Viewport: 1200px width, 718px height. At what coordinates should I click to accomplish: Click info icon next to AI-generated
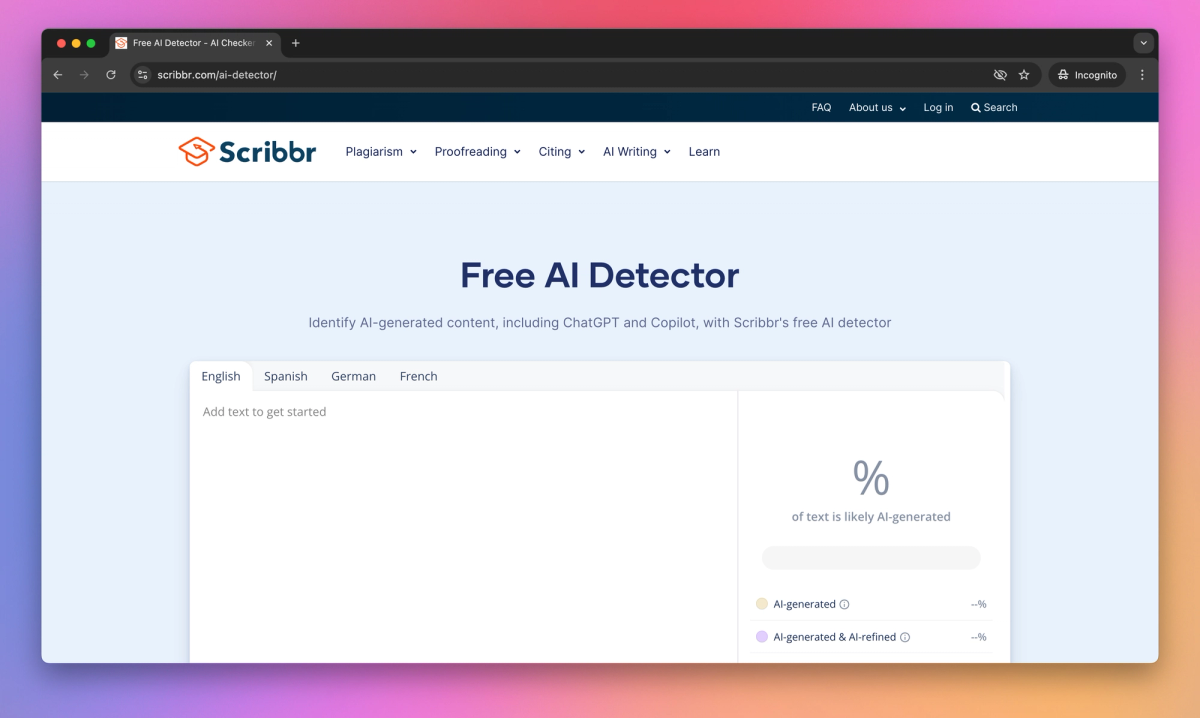click(x=845, y=604)
